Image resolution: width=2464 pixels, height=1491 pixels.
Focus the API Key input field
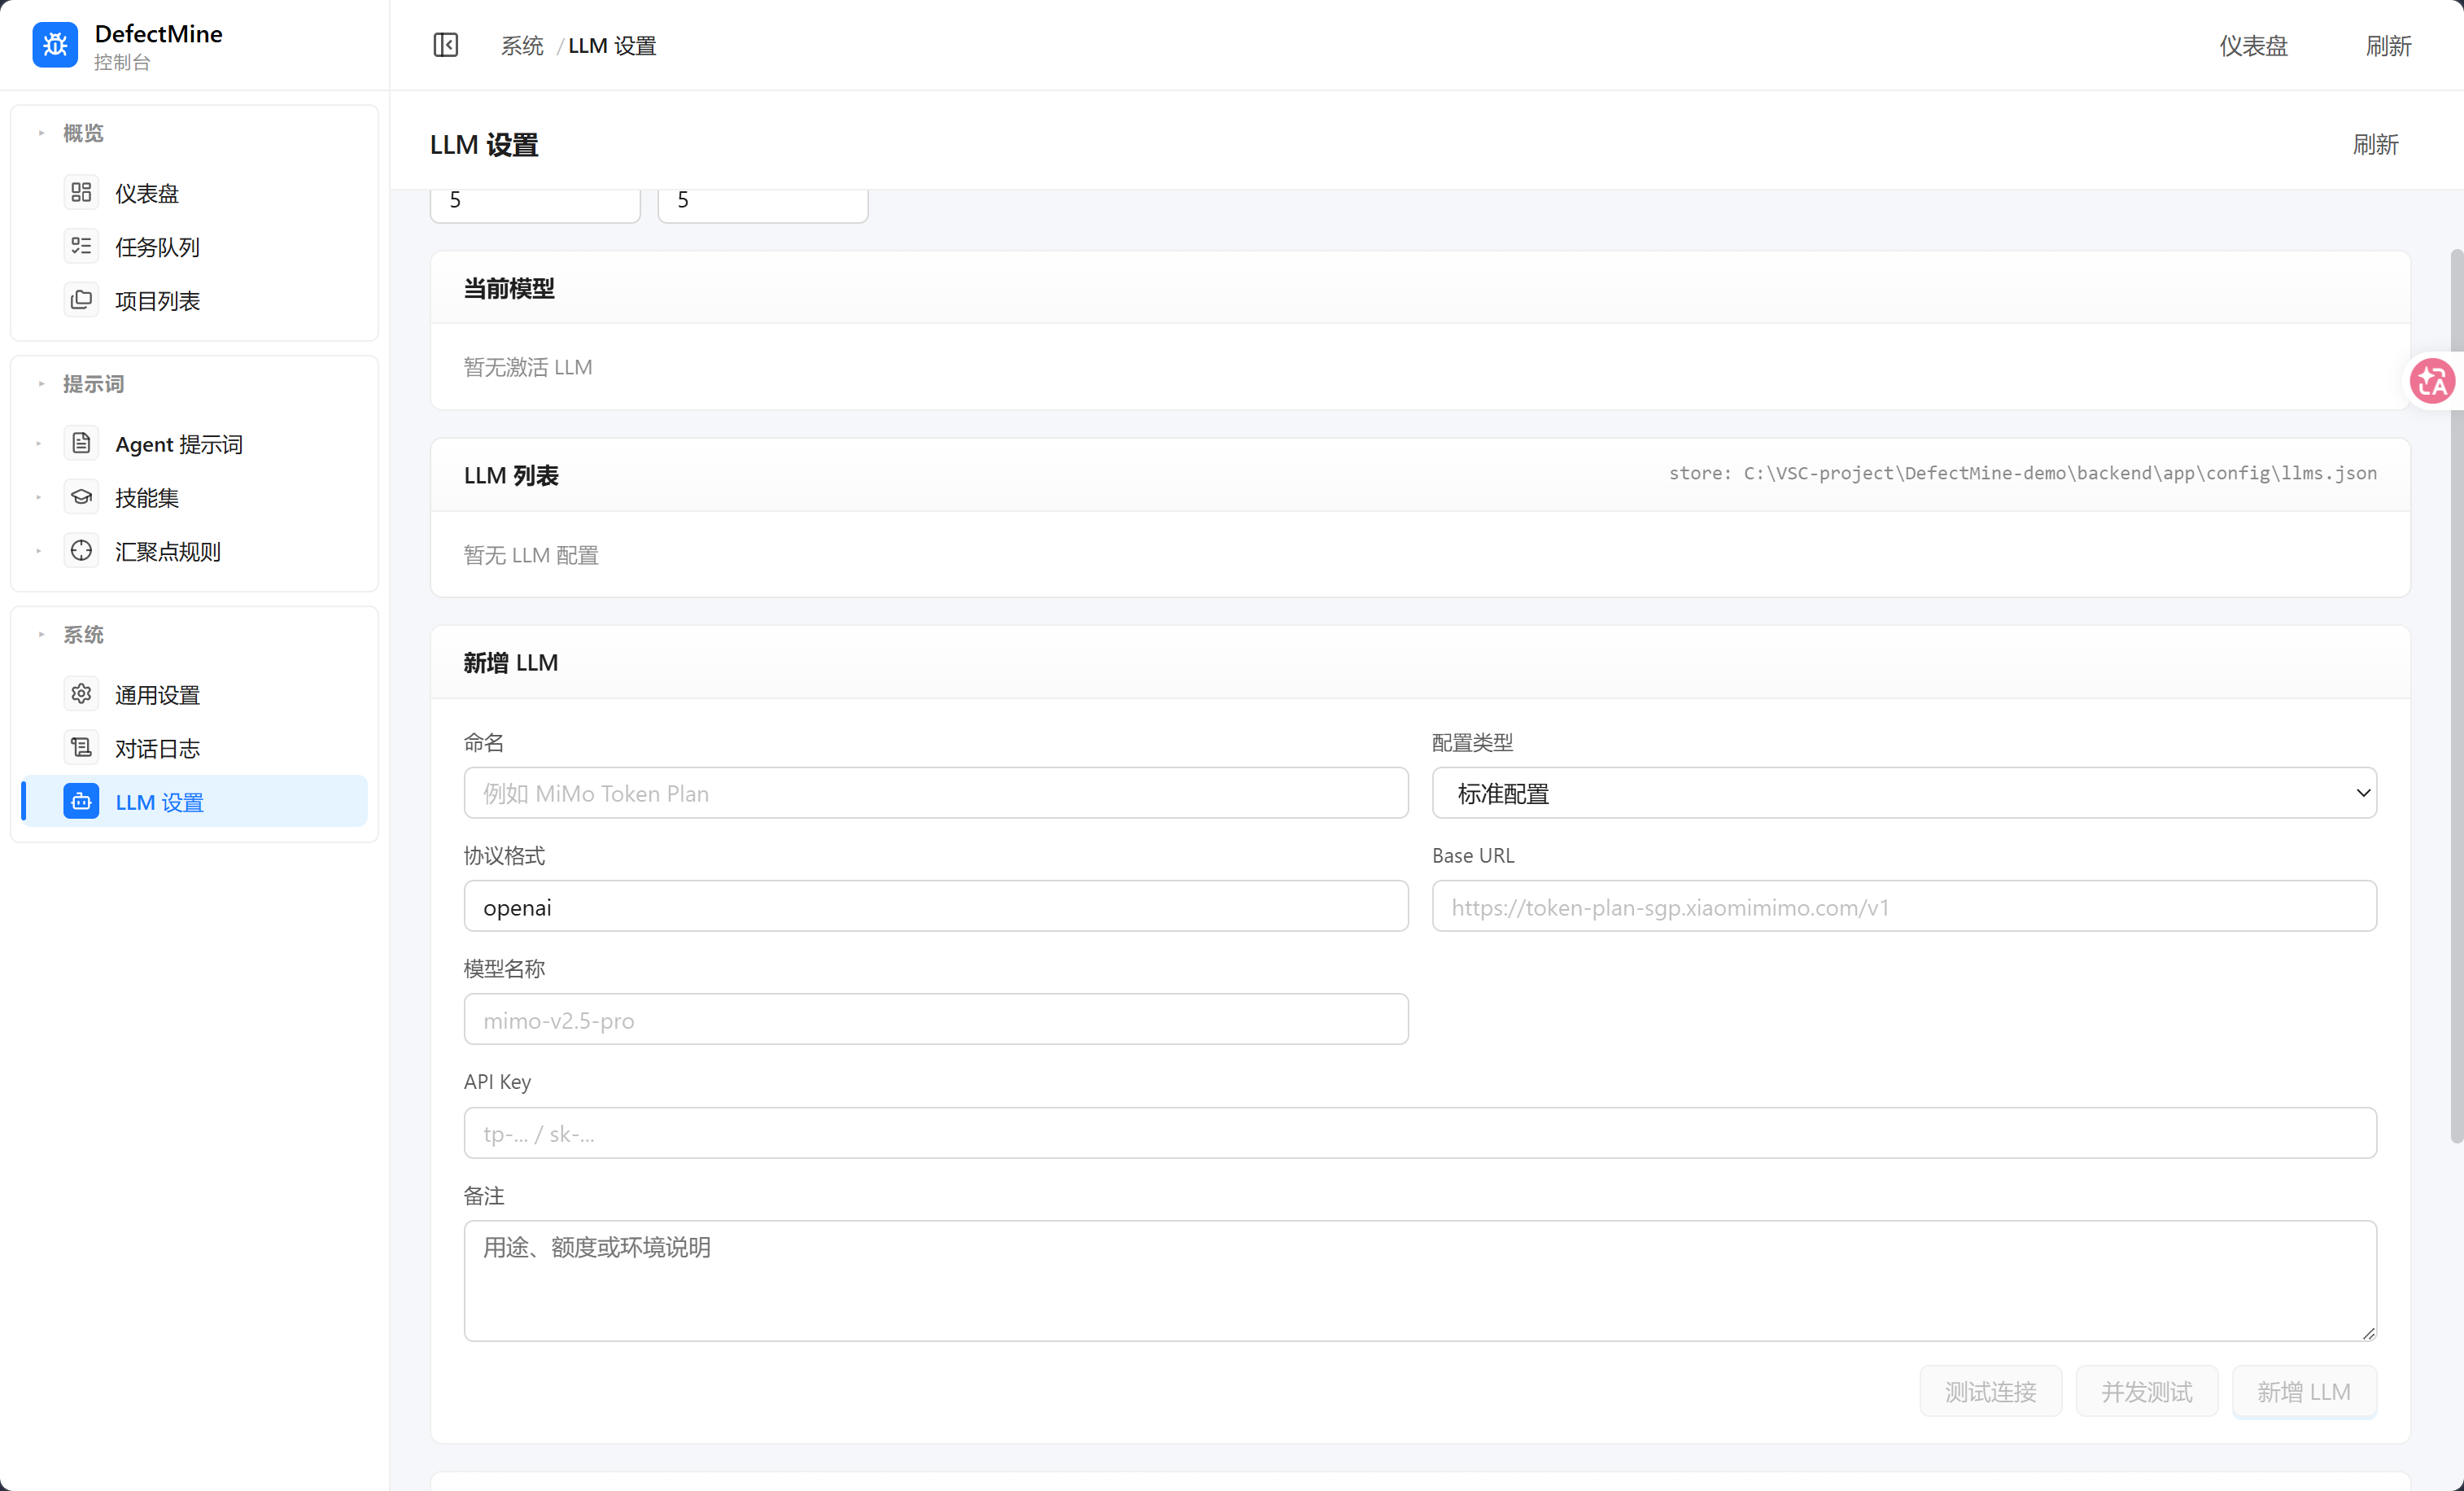click(1420, 1133)
